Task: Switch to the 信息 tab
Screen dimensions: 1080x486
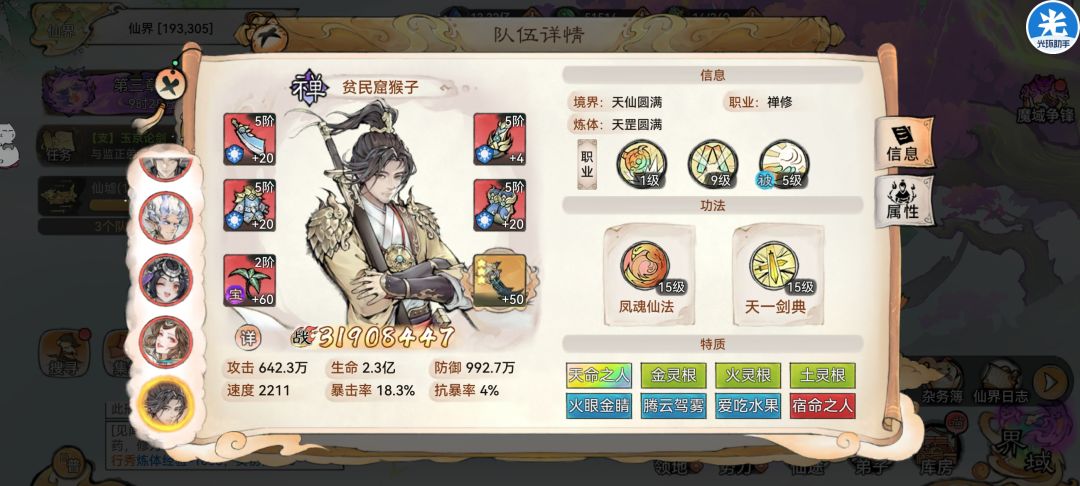Action: [x=903, y=143]
